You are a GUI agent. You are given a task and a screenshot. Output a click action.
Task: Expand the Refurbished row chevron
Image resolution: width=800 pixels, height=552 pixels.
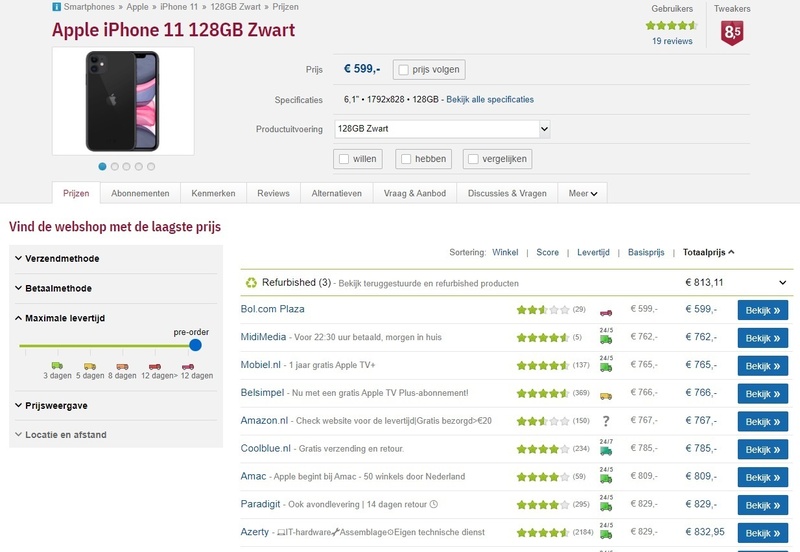click(x=782, y=283)
